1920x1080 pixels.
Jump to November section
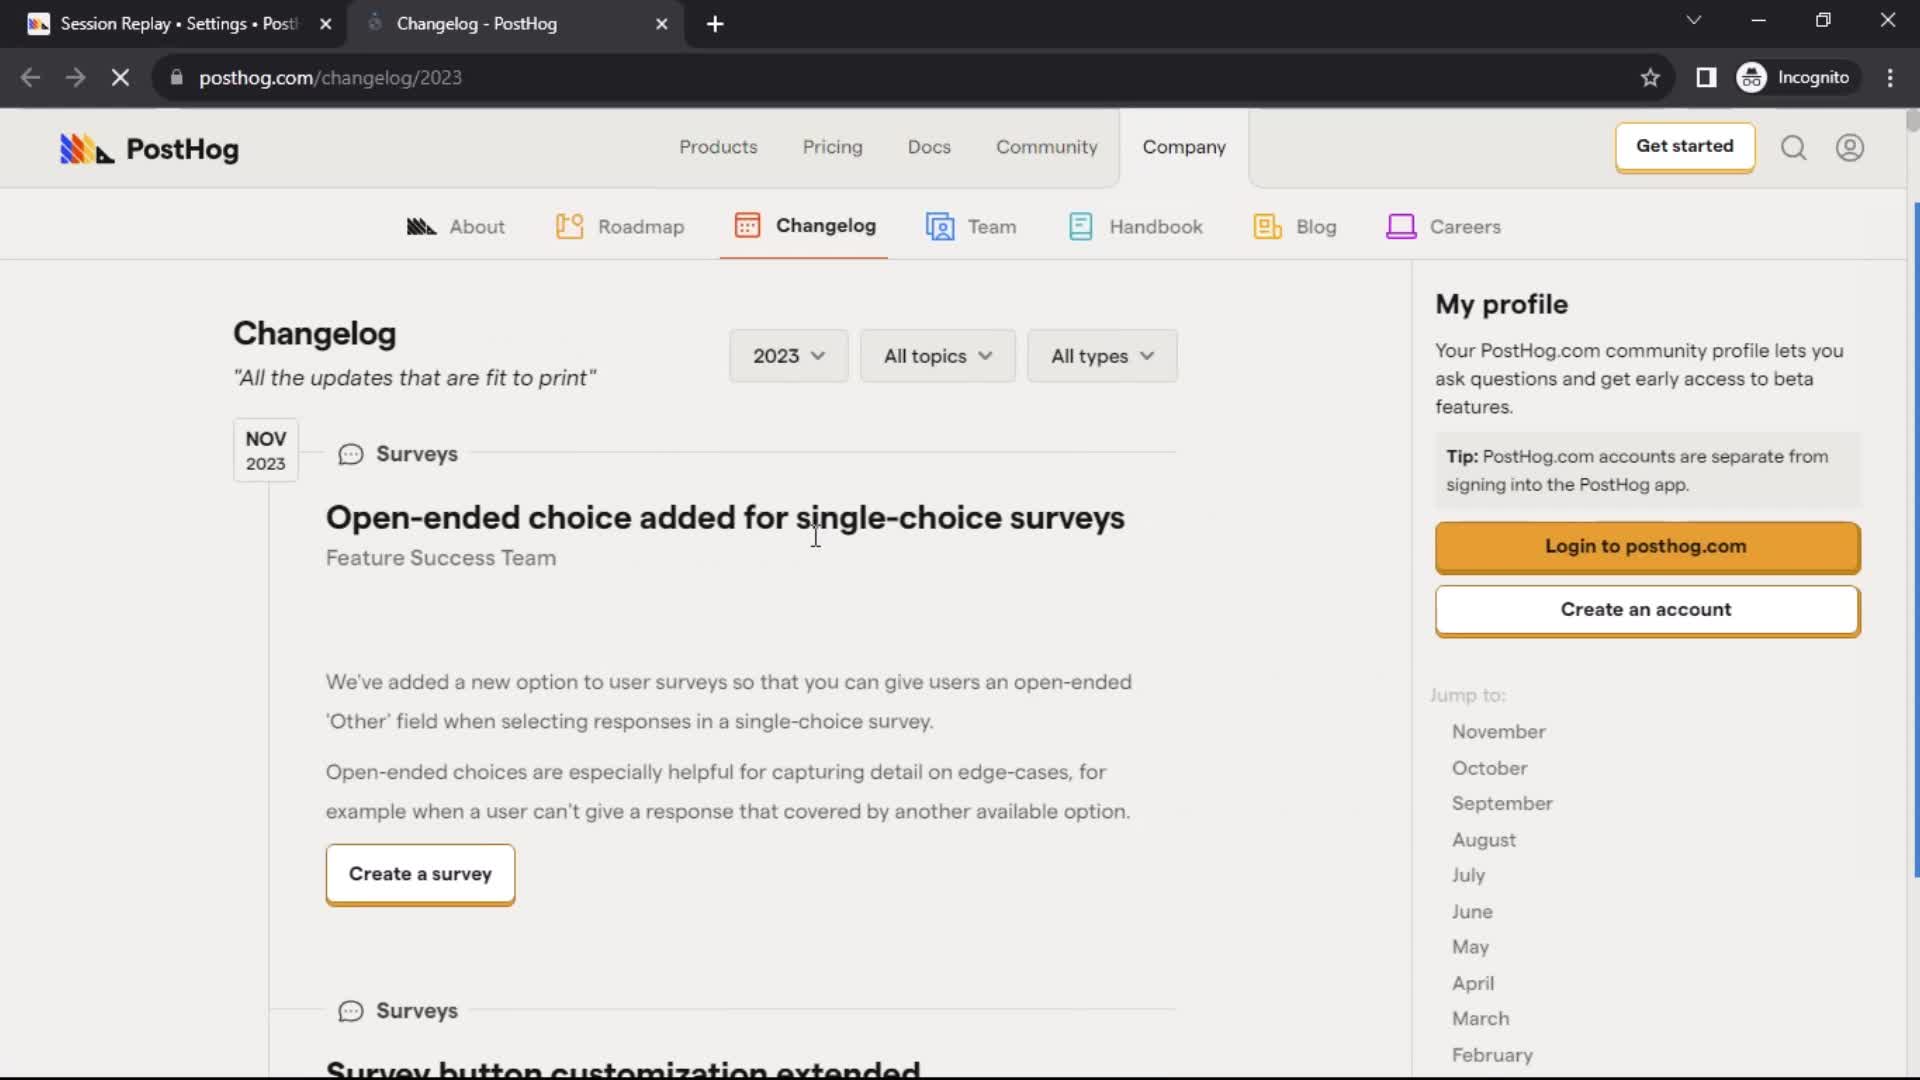tap(1499, 731)
